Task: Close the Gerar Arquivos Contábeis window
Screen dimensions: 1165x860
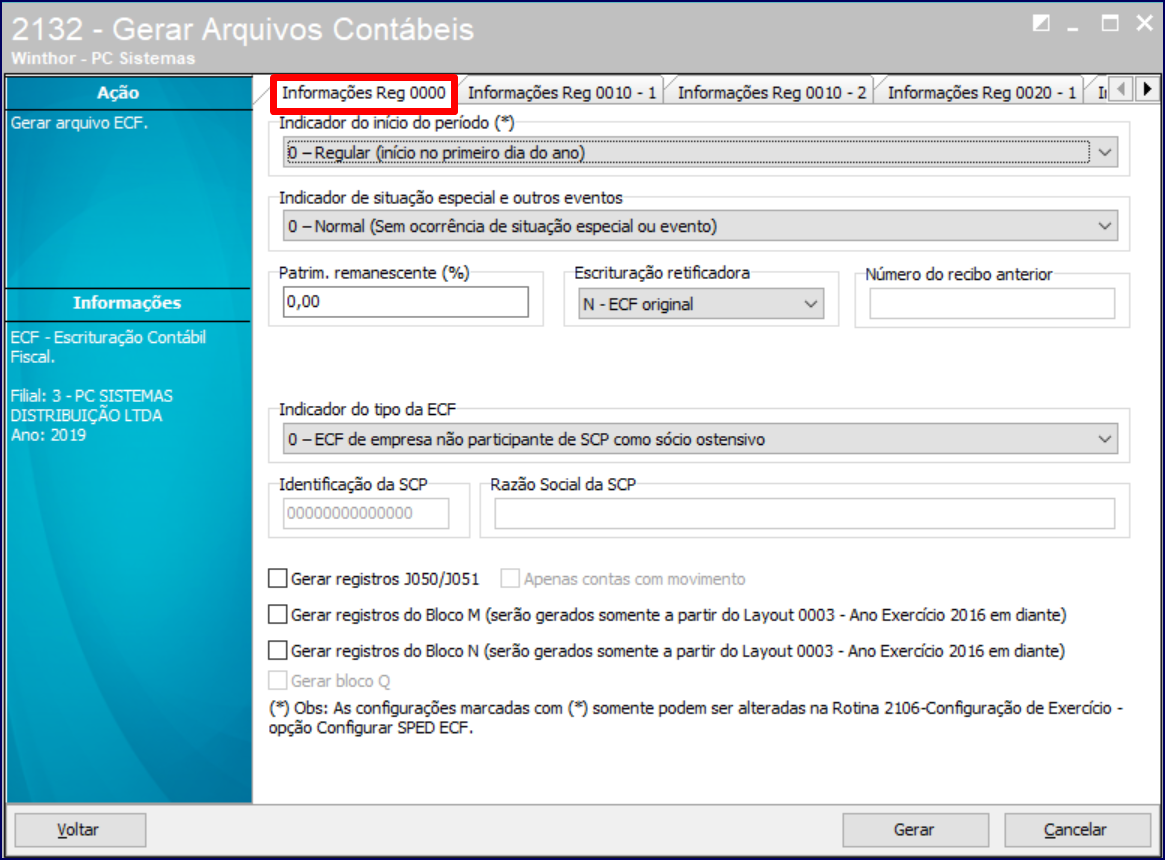Action: 1144,23
